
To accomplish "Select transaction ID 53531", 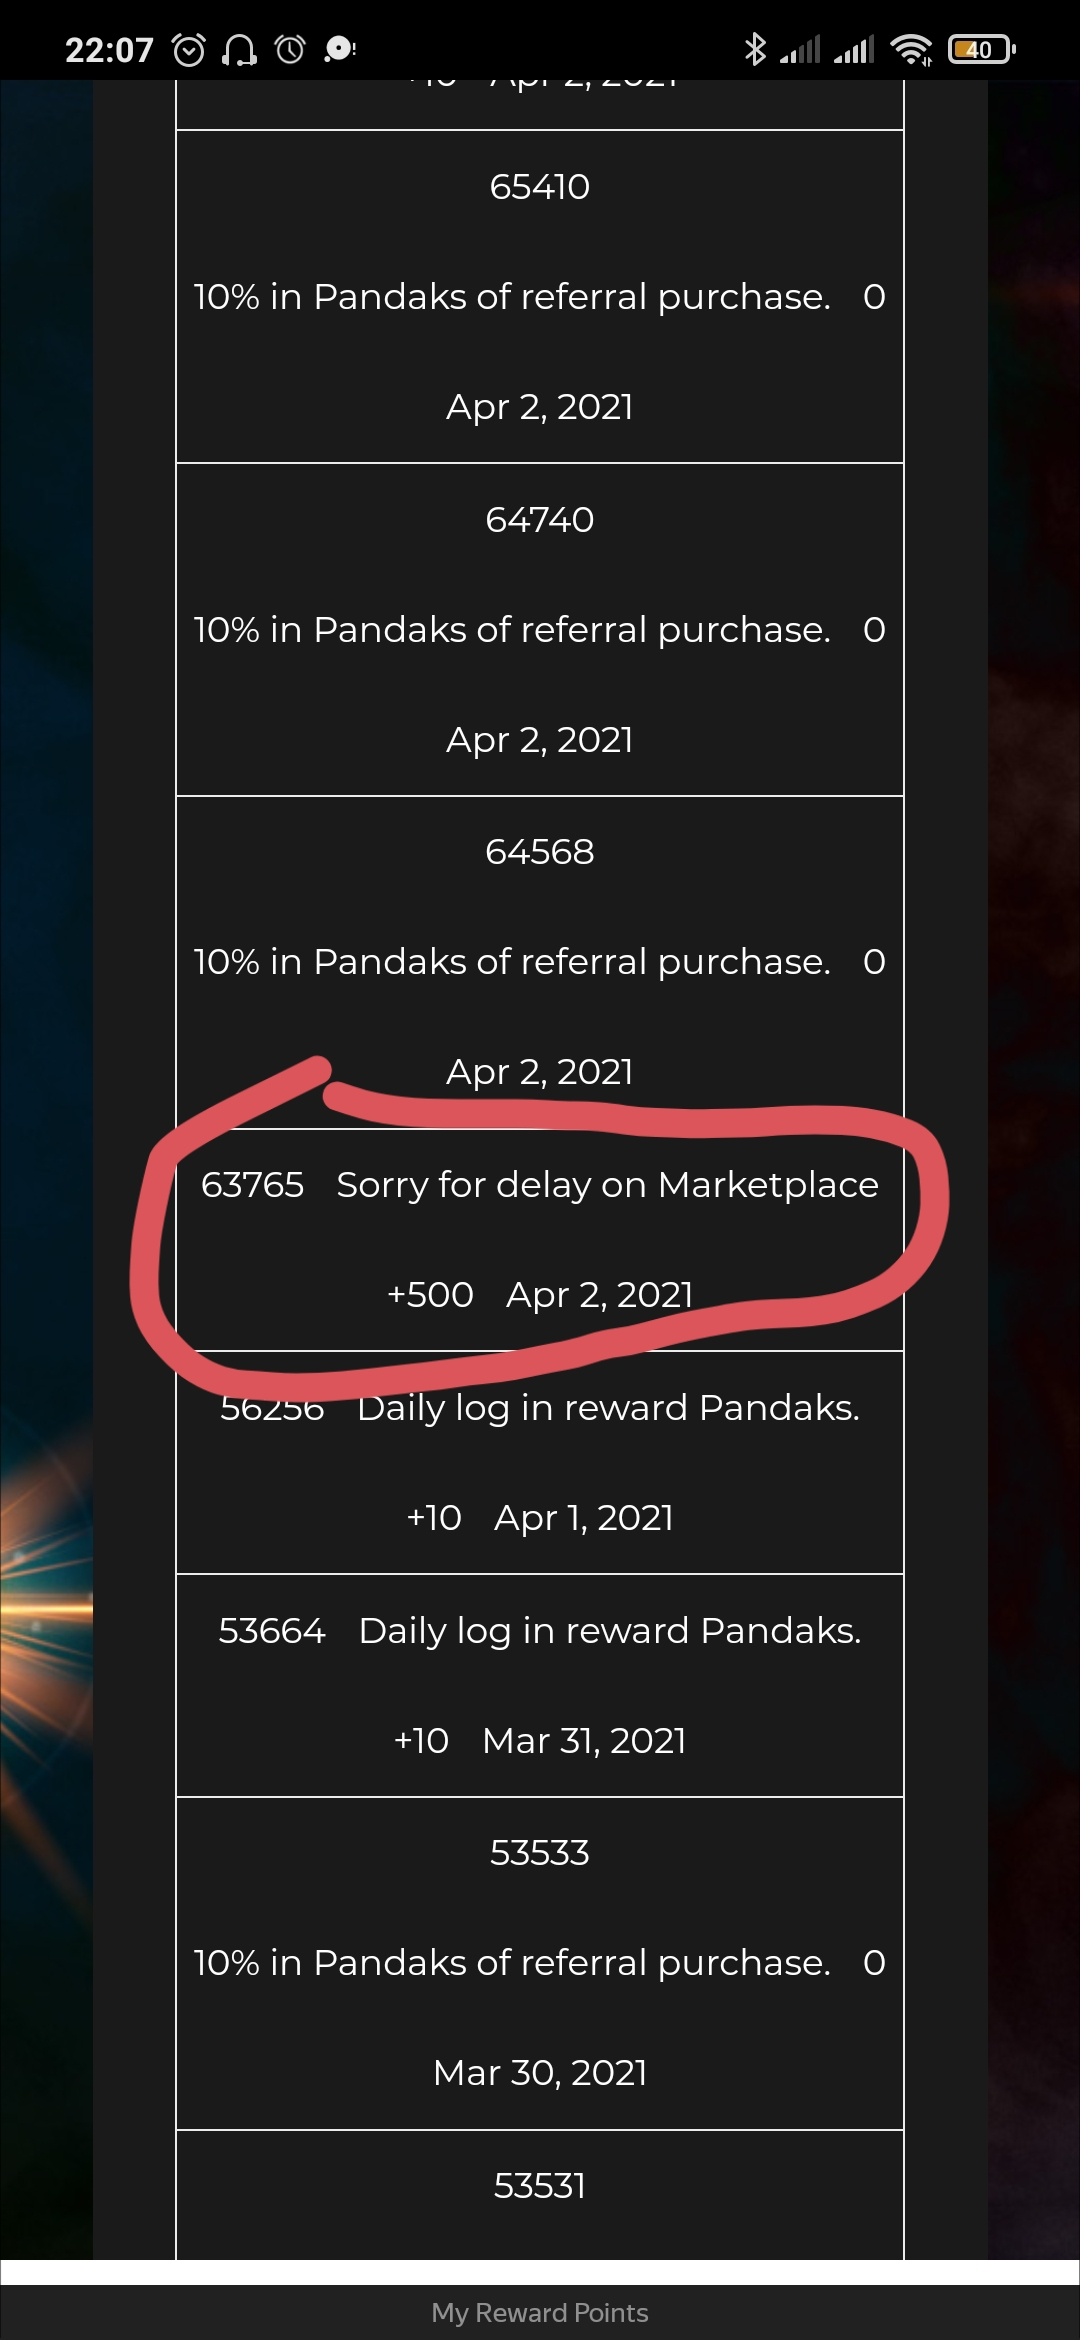I will tap(540, 2186).
